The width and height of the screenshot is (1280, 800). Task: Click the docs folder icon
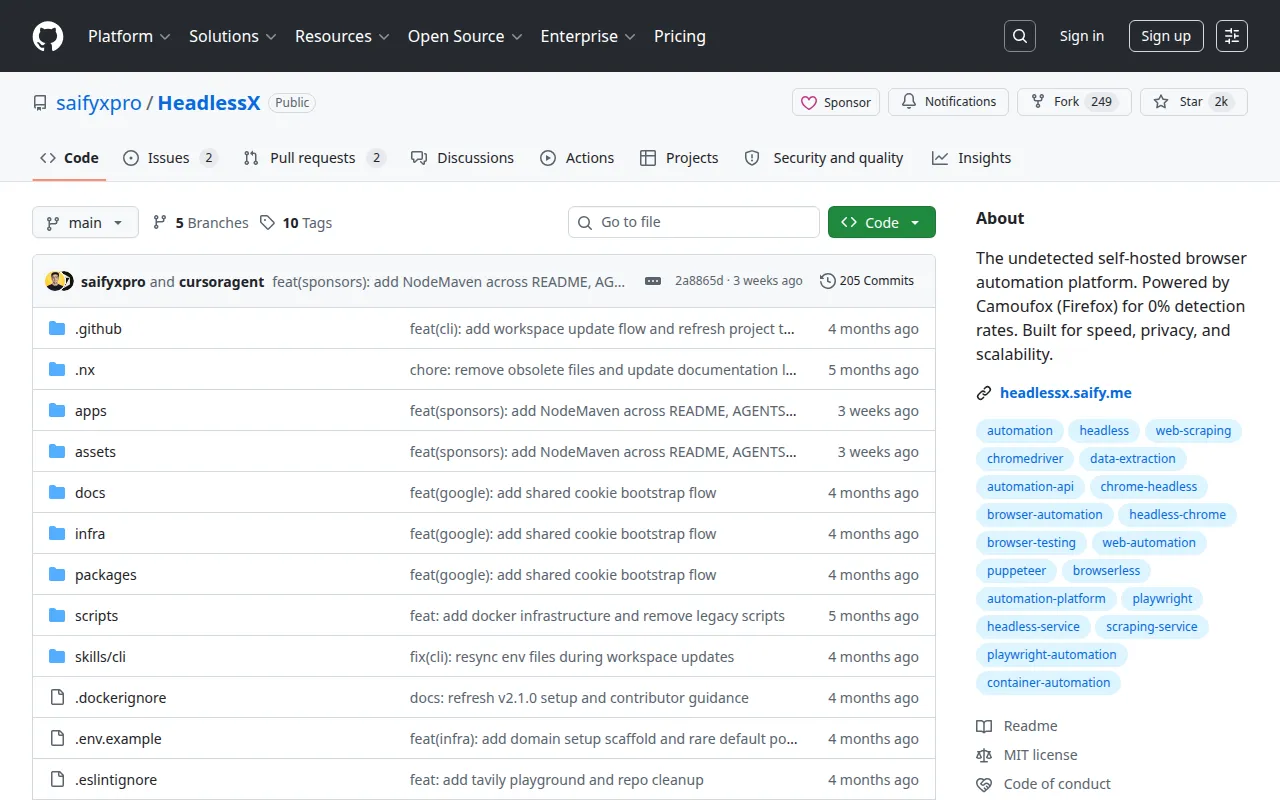click(57, 493)
